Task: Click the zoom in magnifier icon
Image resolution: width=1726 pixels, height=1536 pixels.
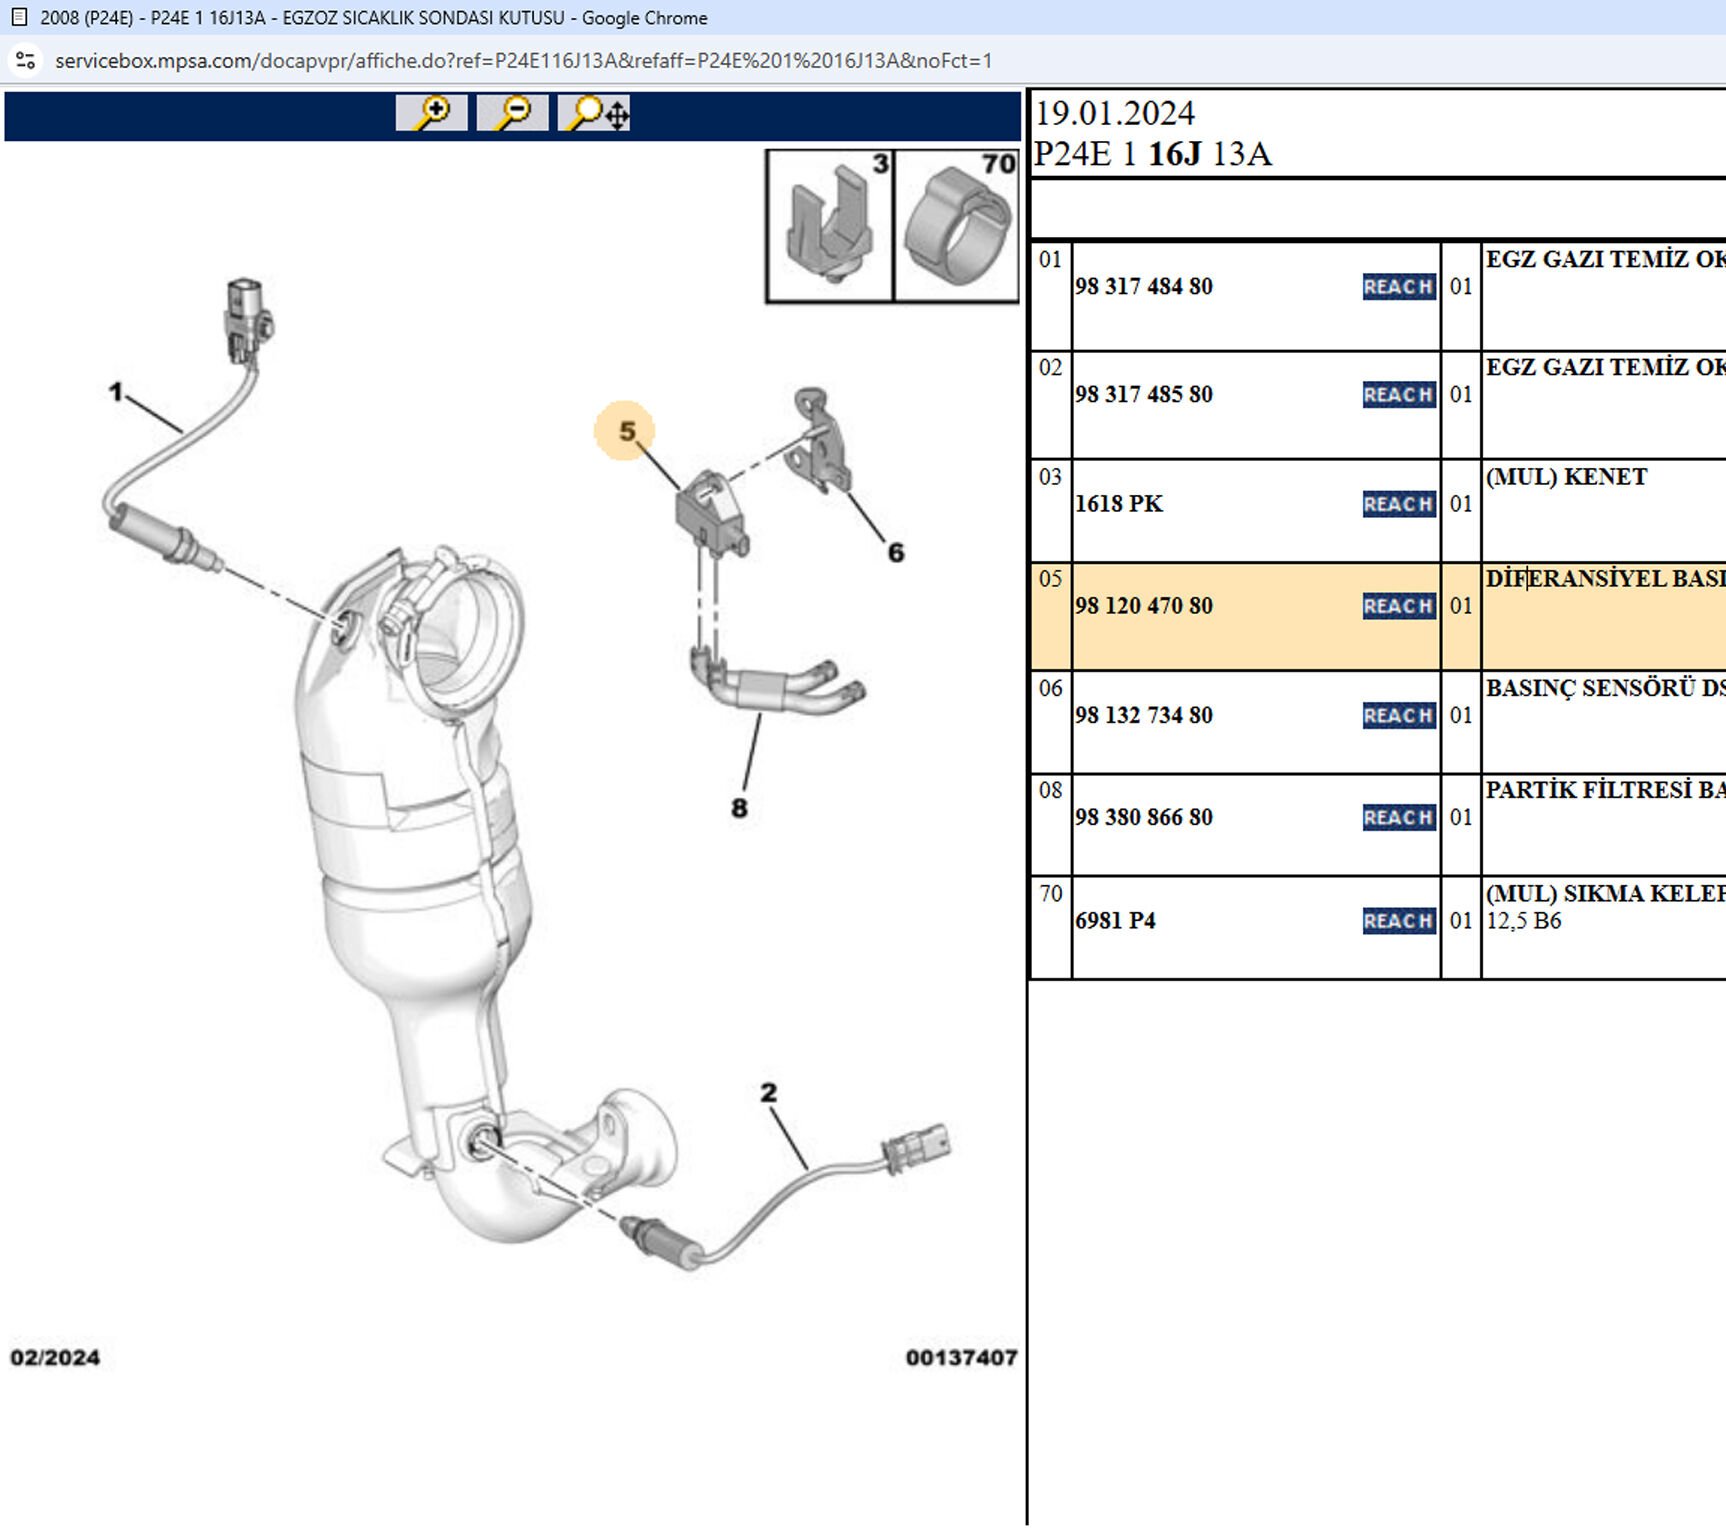Action: tap(432, 113)
